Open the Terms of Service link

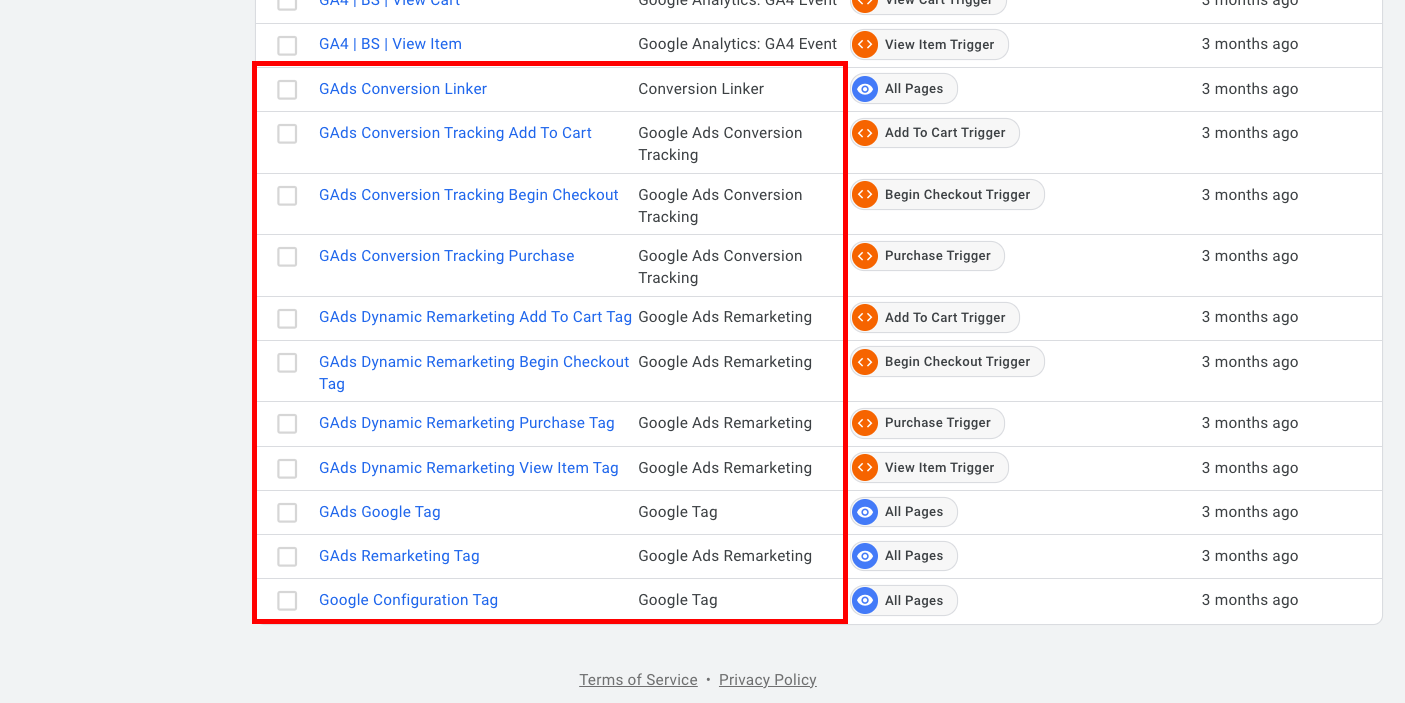point(638,680)
